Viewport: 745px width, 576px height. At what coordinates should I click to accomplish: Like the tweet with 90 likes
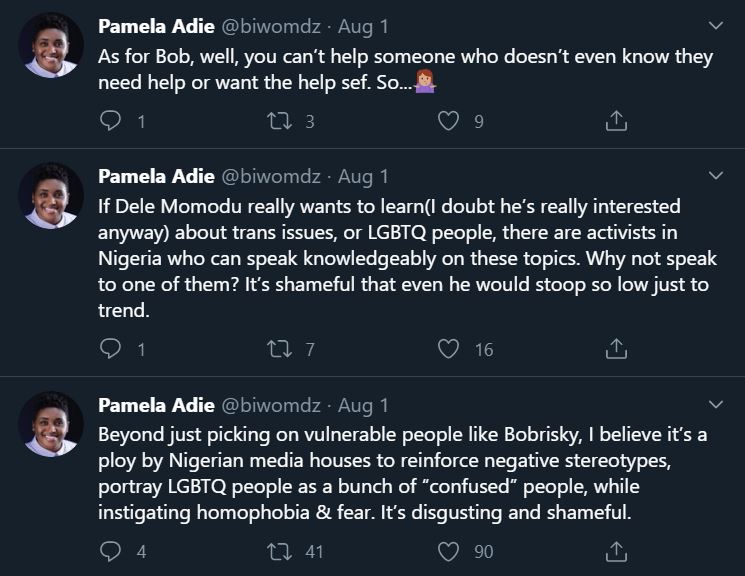click(x=448, y=551)
